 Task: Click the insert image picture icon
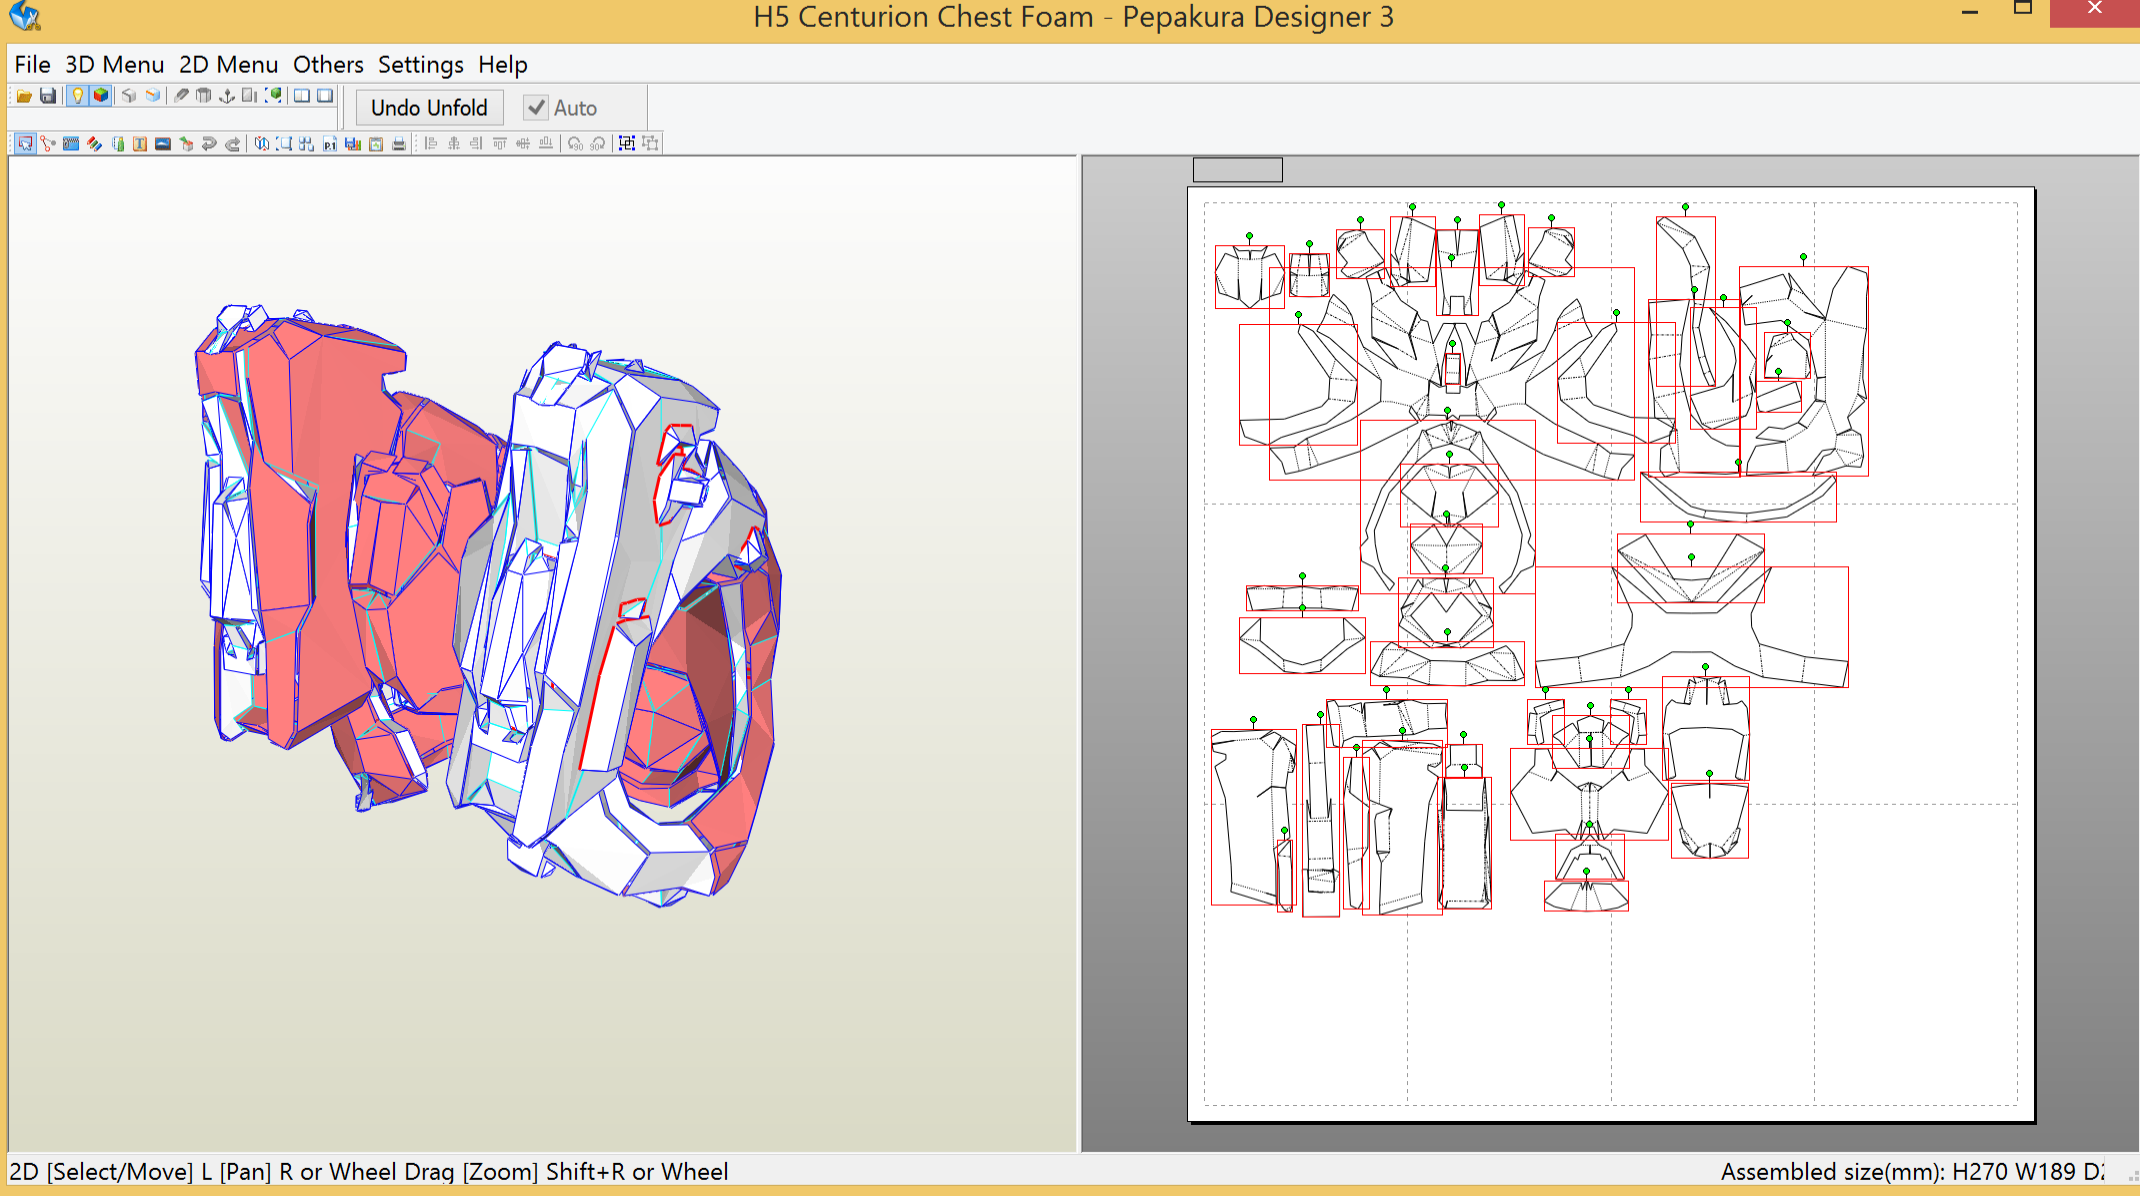tap(163, 143)
